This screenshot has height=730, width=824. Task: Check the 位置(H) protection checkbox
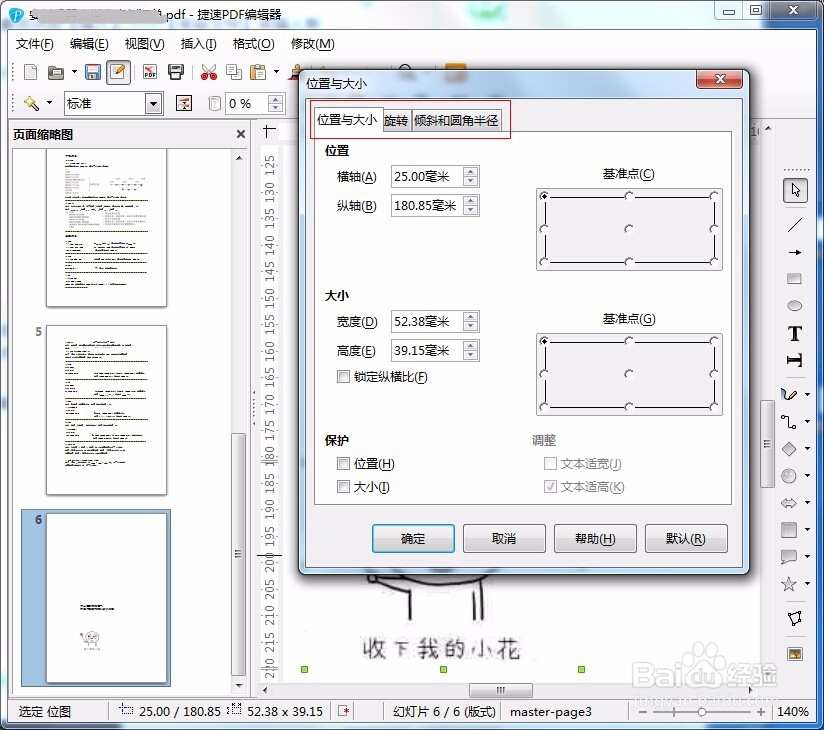[344, 463]
